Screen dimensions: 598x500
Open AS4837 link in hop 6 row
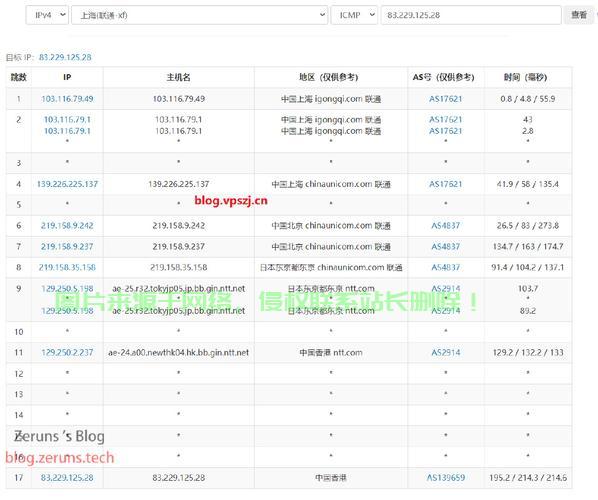pyautogui.click(x=445, y=225)
